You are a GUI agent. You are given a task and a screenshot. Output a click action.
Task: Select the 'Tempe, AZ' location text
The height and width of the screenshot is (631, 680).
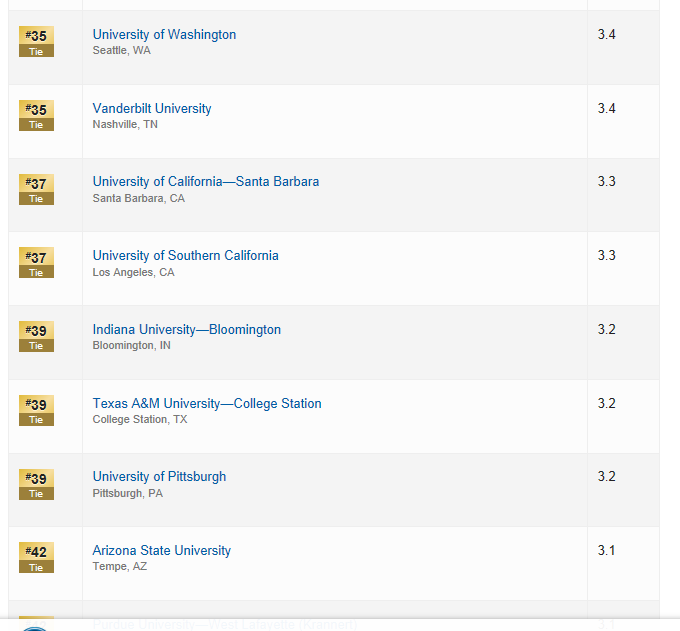(x=120, y=566)
